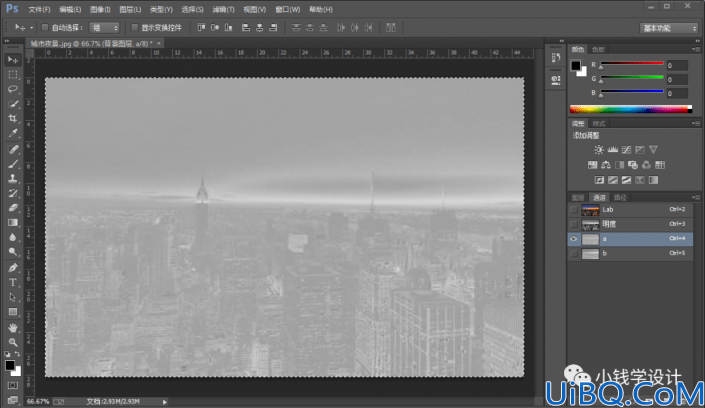Select the Path Selection tool
This screenshot has height=408, width=705.
point(13,297)
